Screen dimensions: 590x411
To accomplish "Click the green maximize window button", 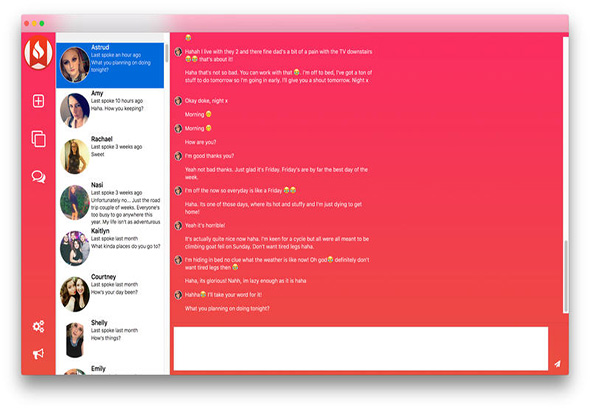I will (42, 23).
